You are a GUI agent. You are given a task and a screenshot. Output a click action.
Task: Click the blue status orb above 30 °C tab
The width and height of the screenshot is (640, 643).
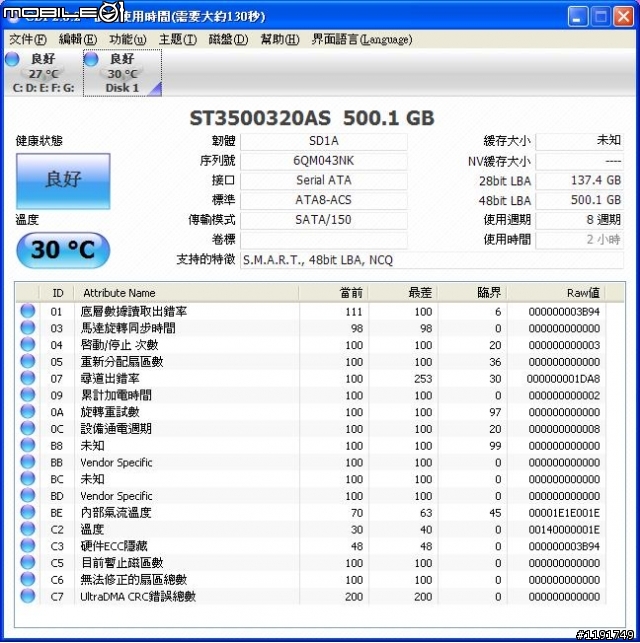point(91,59)
